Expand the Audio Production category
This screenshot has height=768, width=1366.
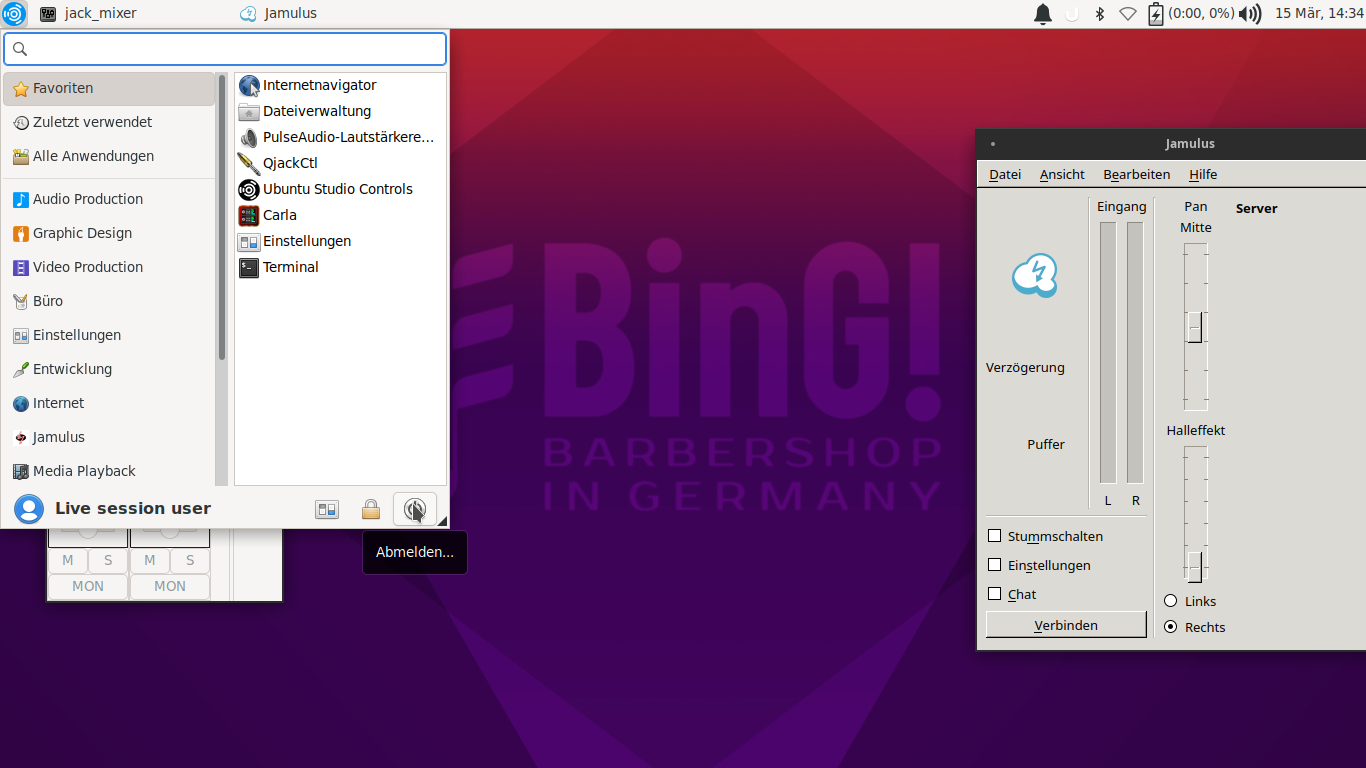(x=88, y=199)
